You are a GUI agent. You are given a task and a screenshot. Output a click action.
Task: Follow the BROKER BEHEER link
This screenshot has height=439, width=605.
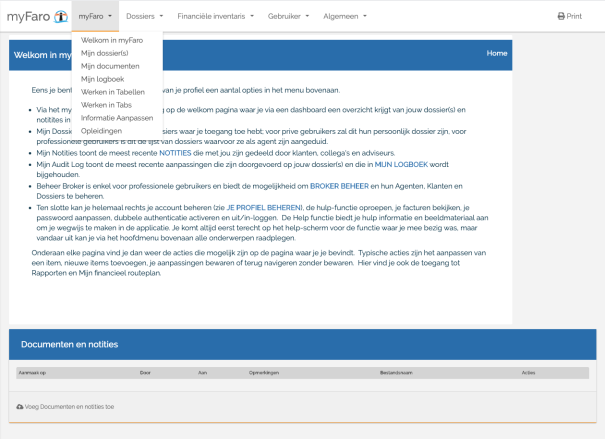[x=340, y=186]
